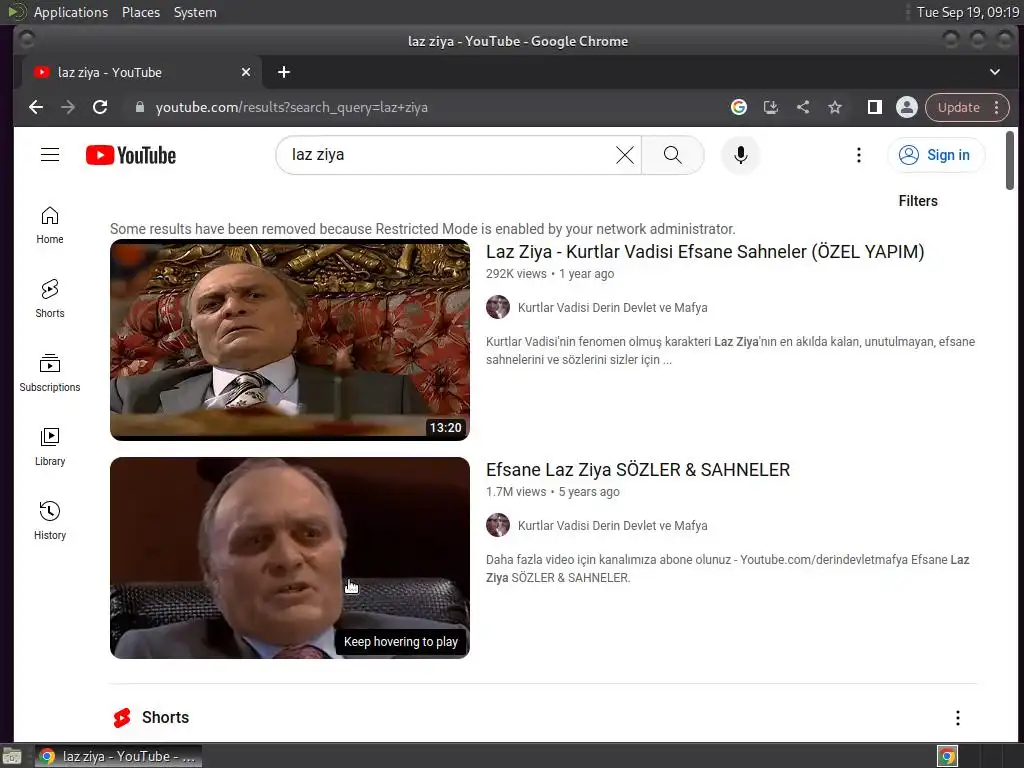Share this page via share icon

803,107
